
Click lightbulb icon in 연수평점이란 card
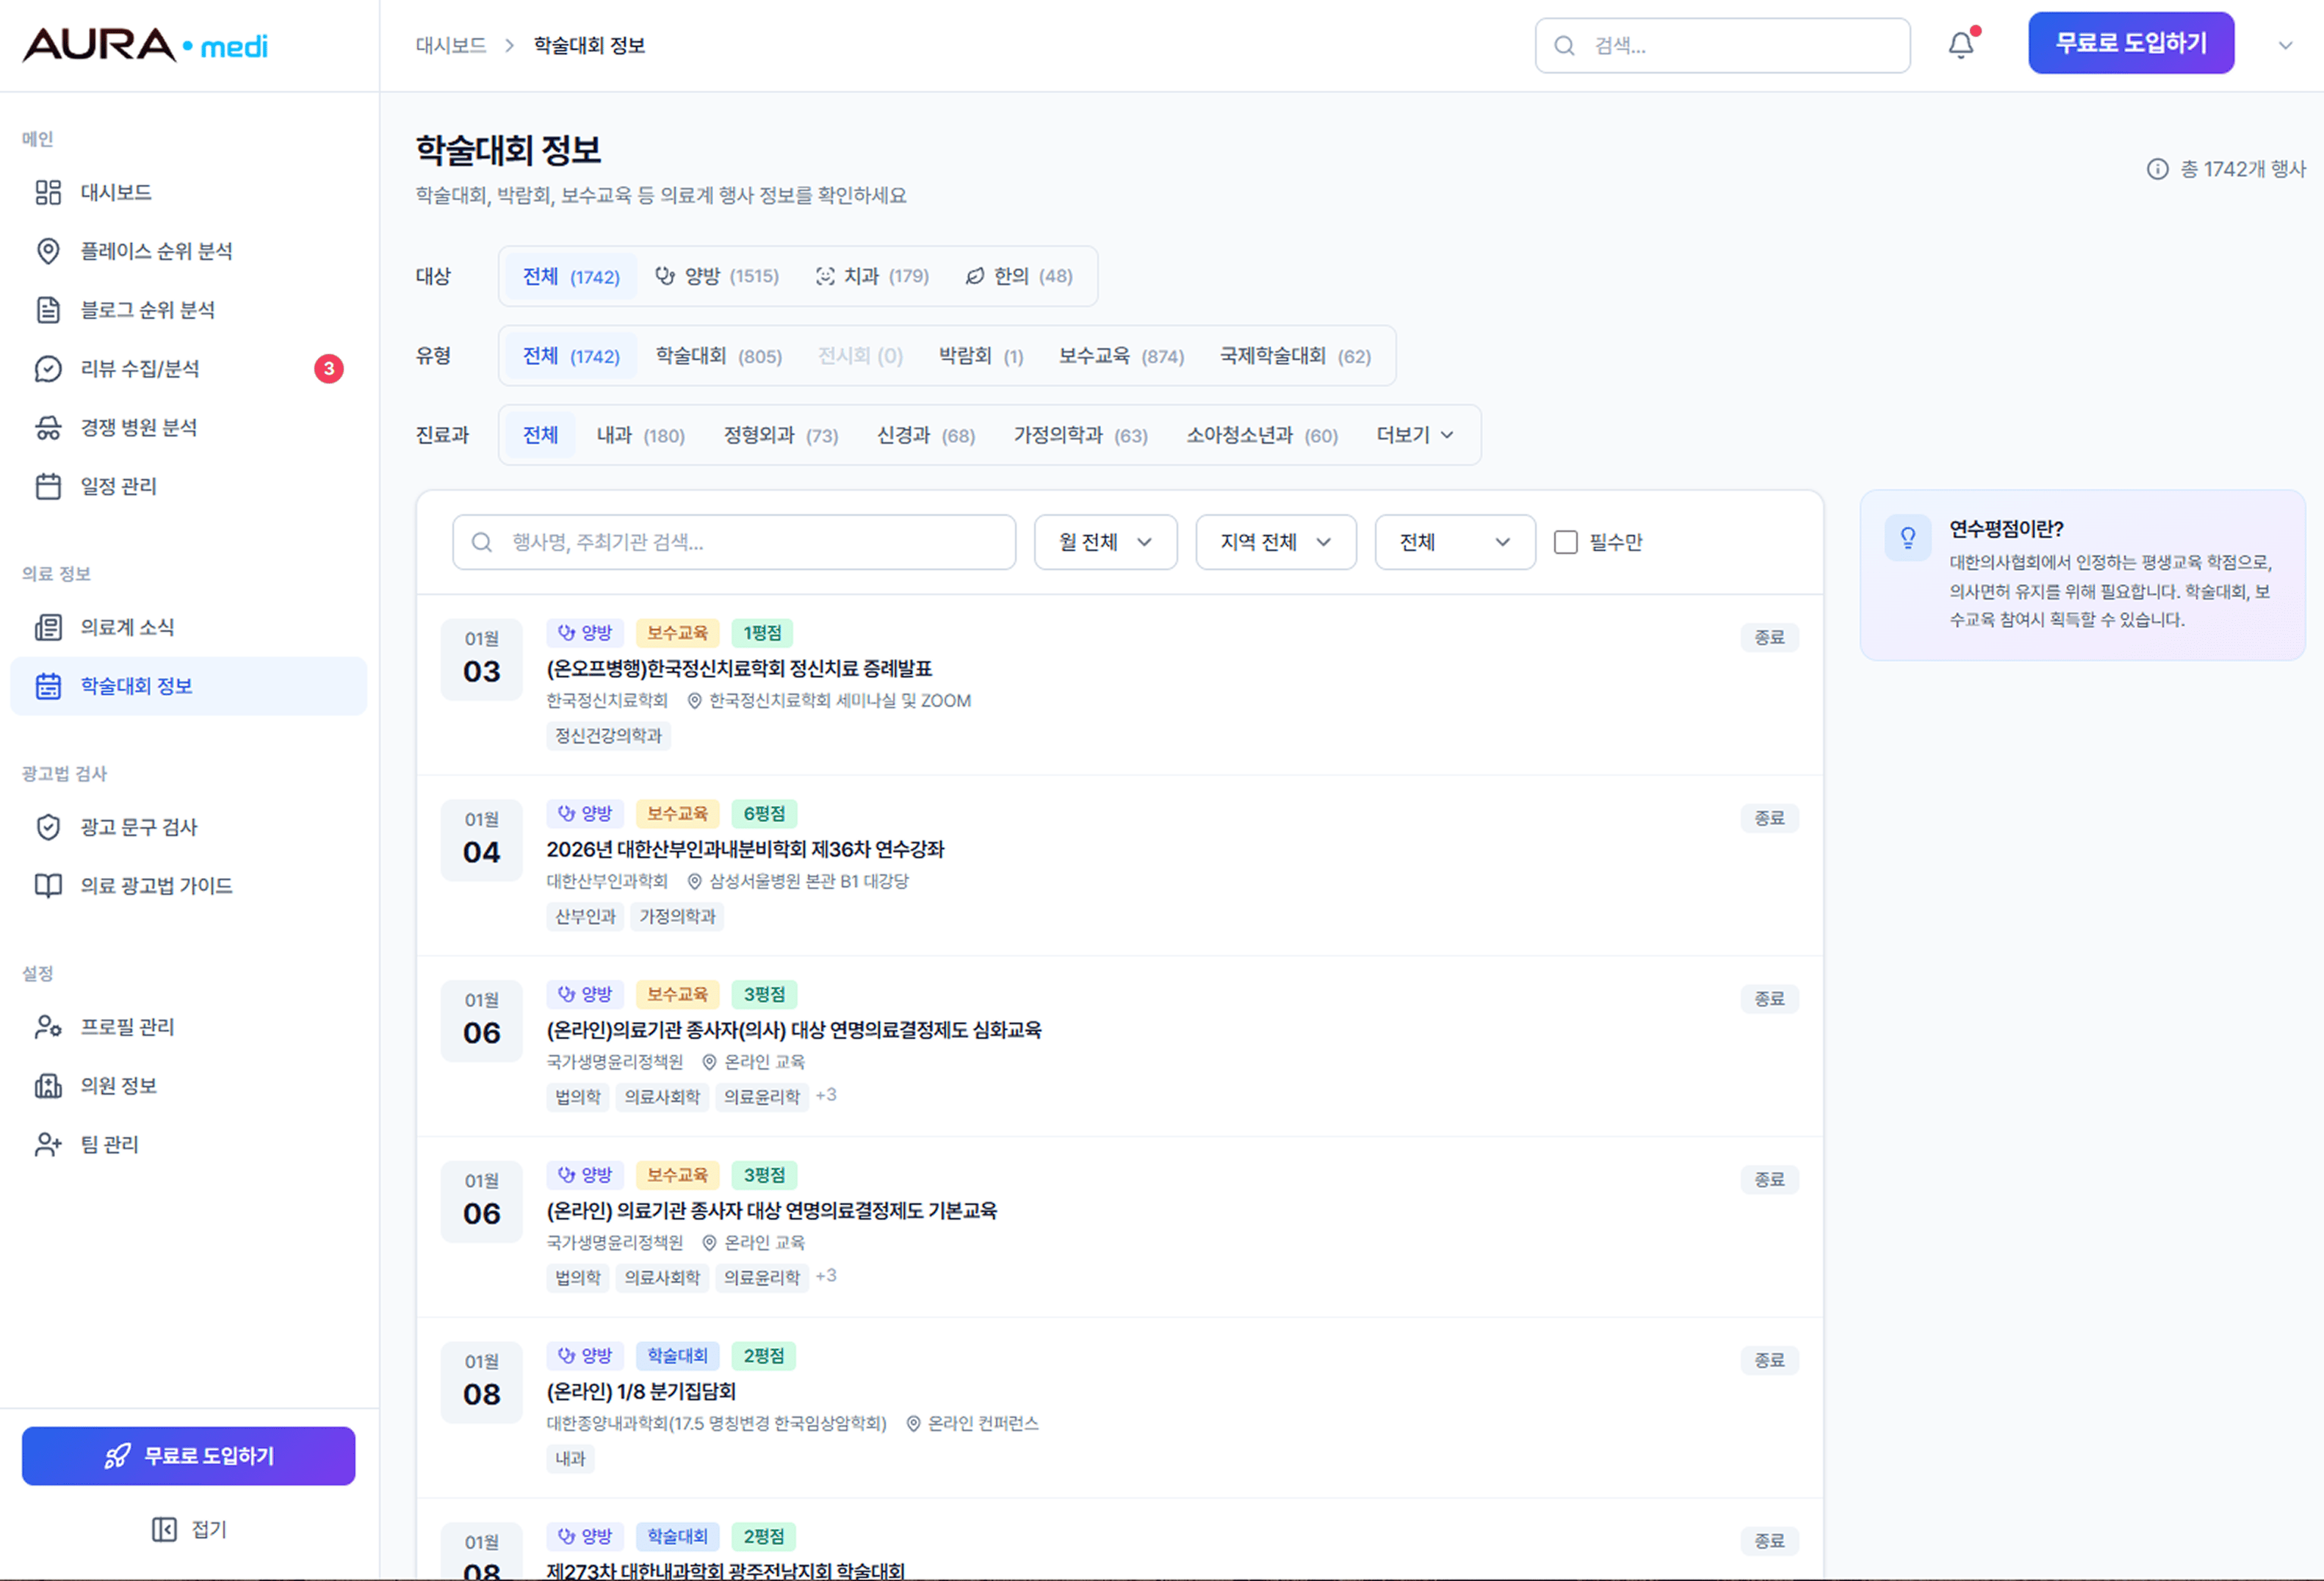coord(1908,538)
